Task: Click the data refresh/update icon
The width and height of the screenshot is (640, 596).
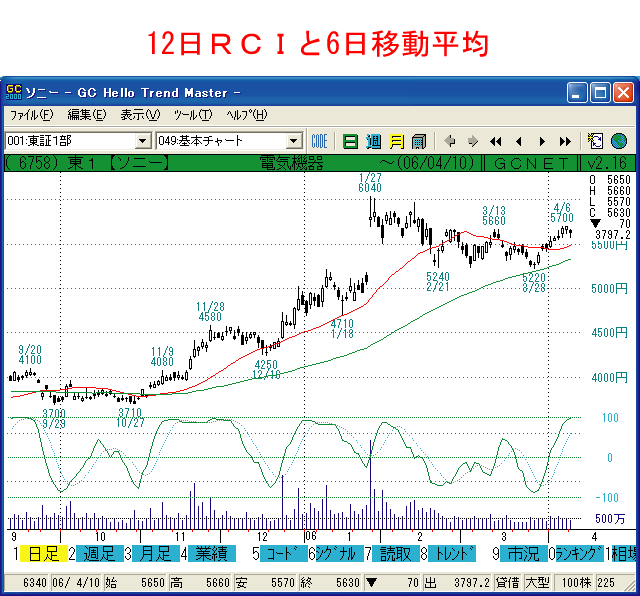Action: tap(595, 141)
